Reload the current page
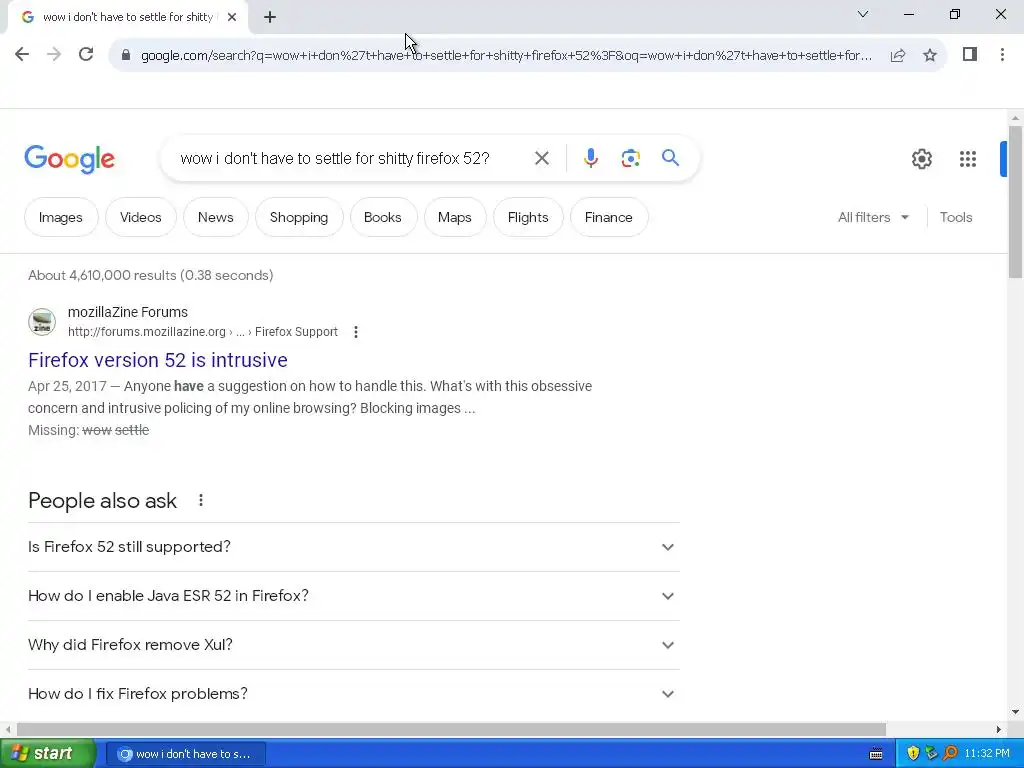Image resolution: width=1024 pixels, height=768 pixels. click(86, 54)
